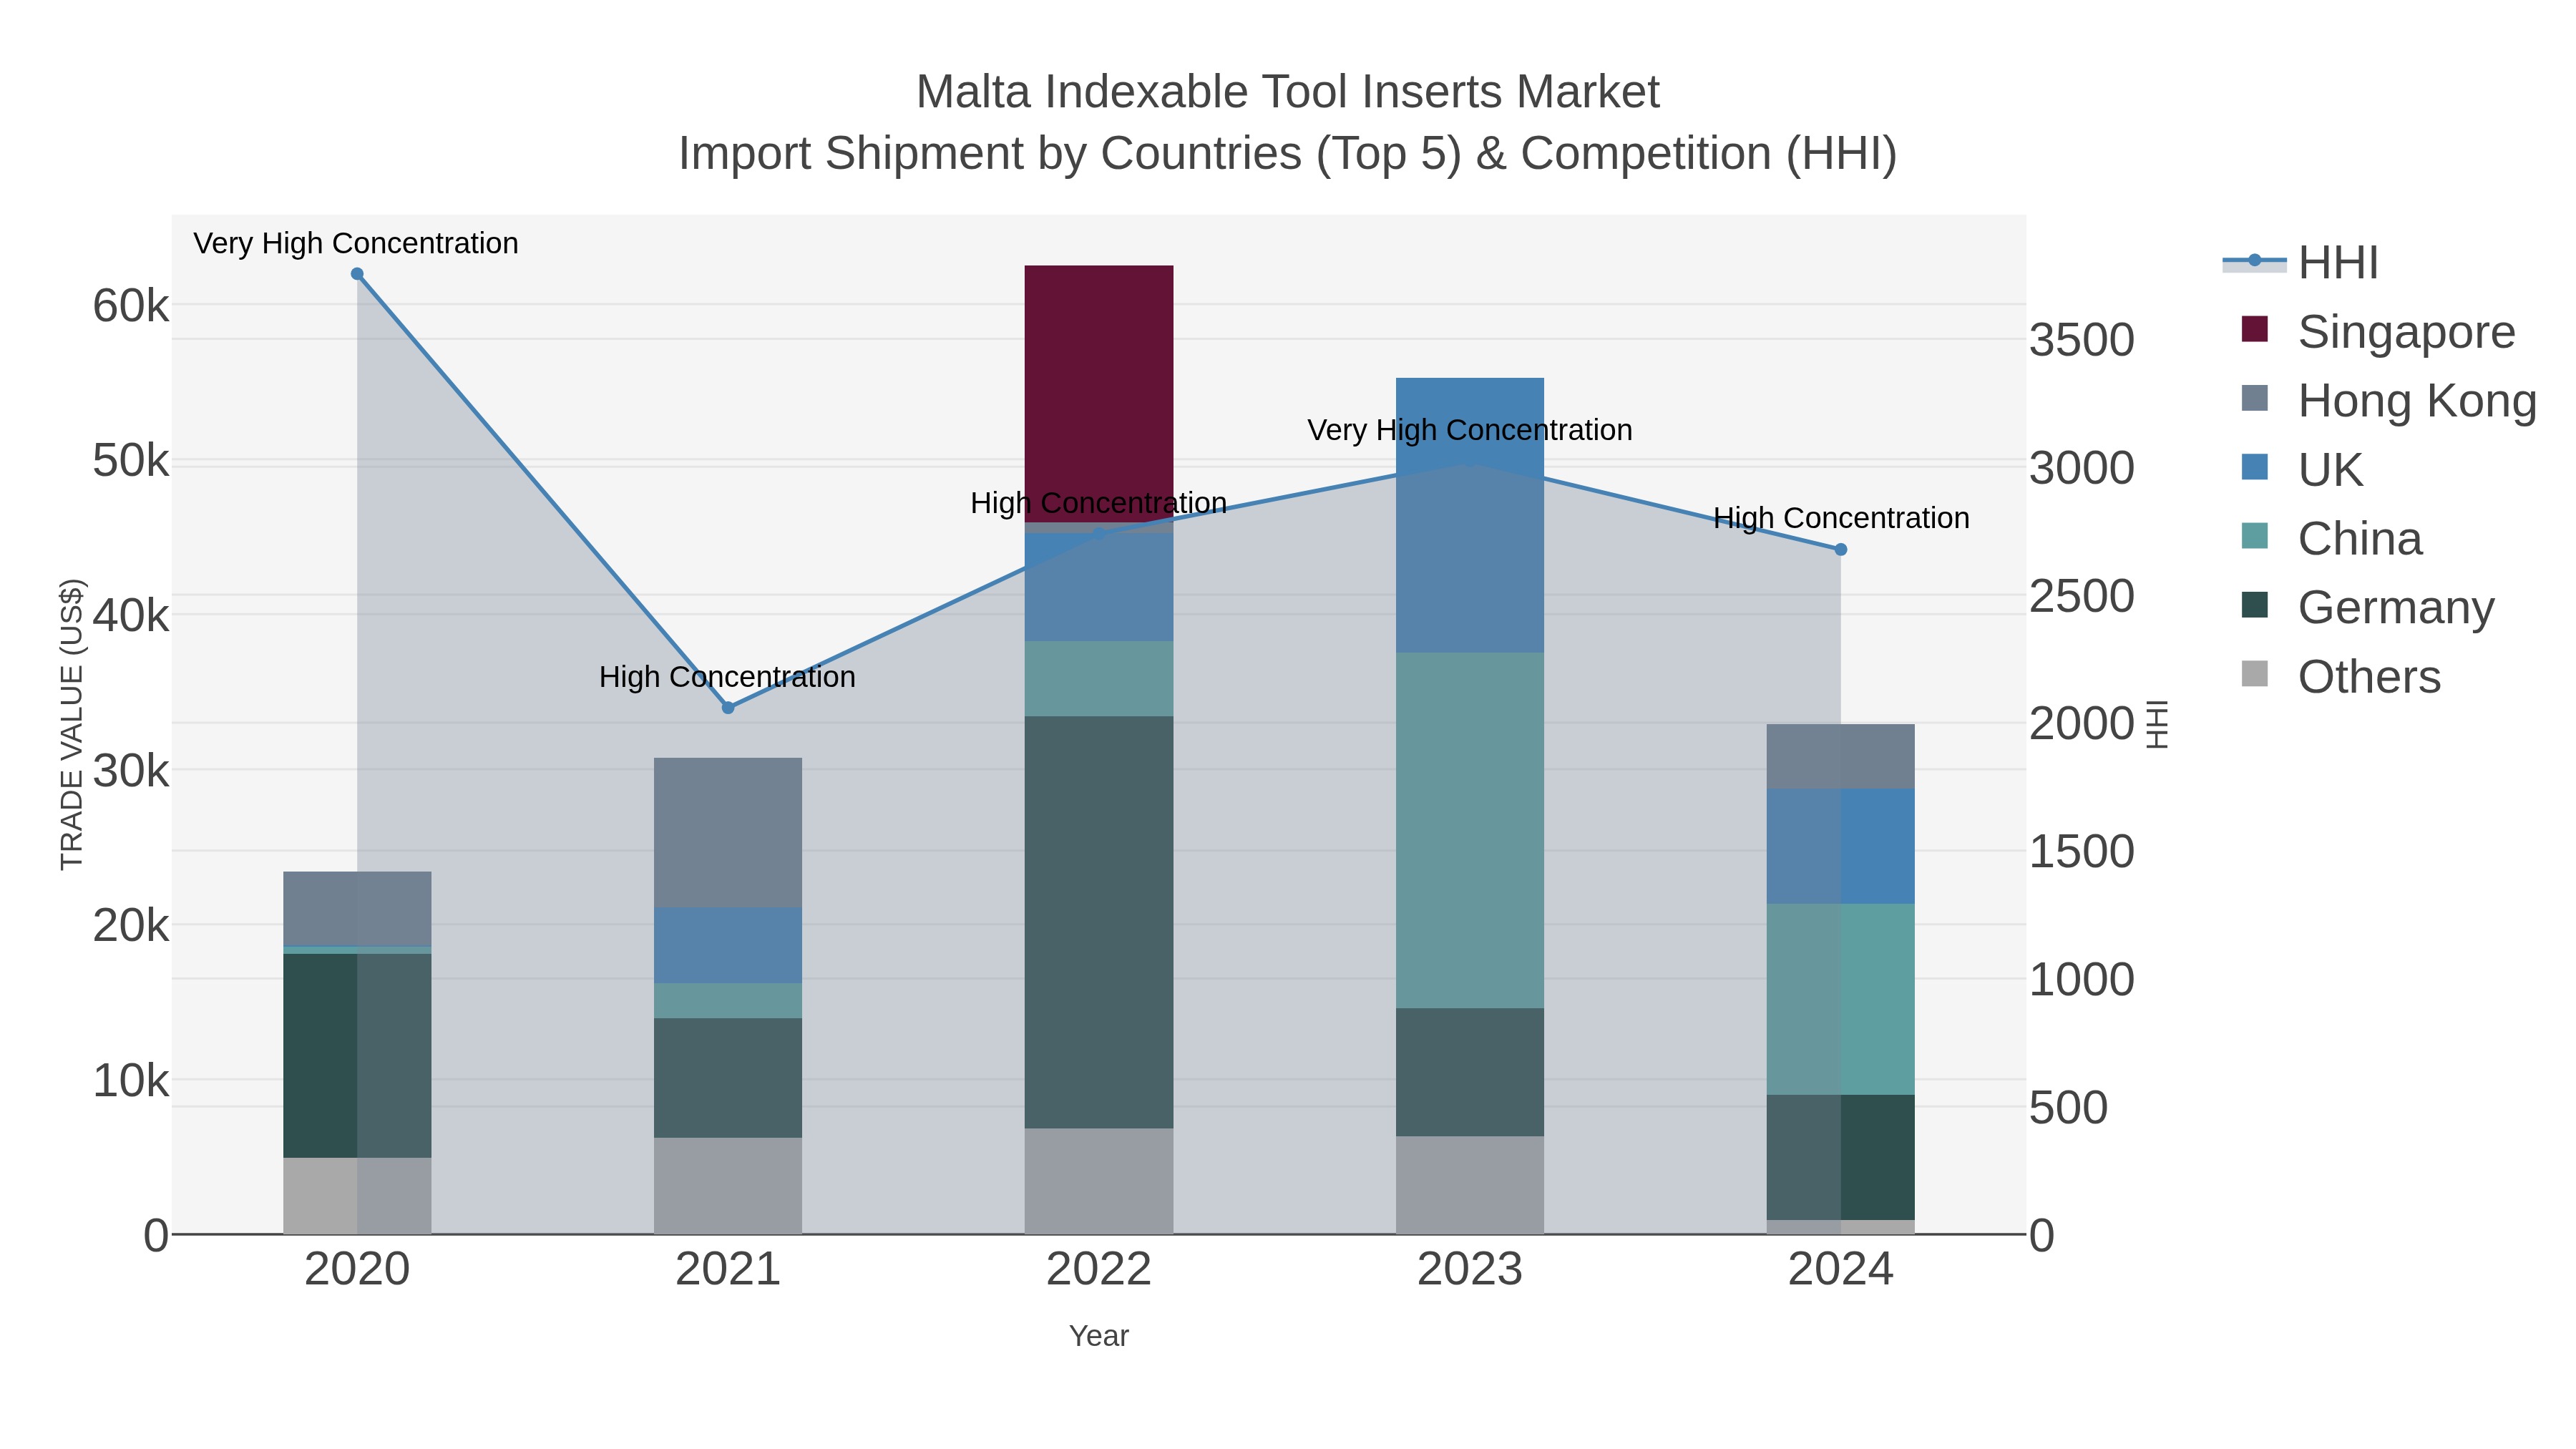Click 'Very High Concentration' annotation above 2023
This screenshot has height=1449, width=2576.
pos(1470,430)
